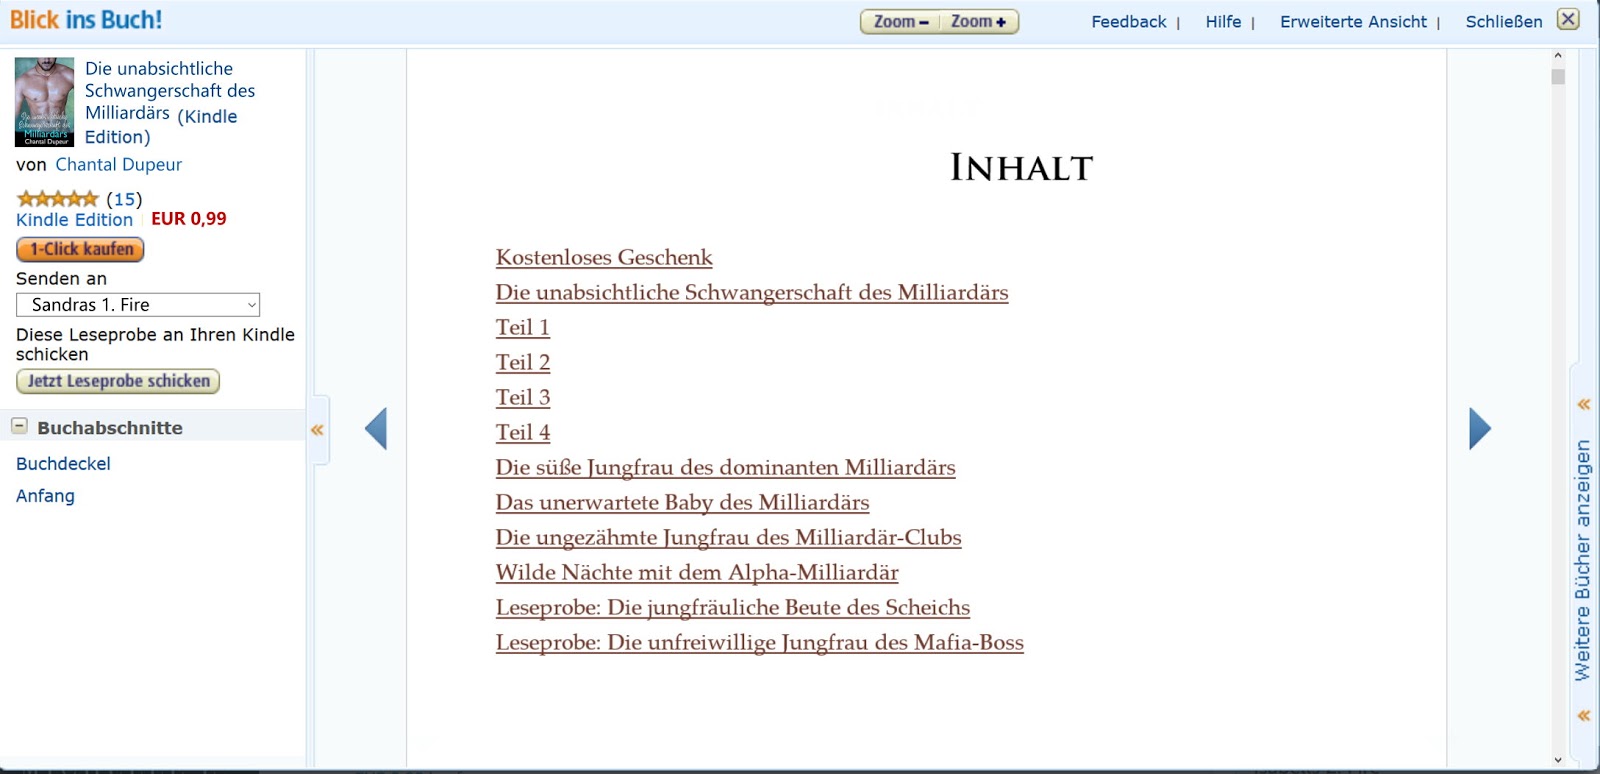Viewport: 1600px width, 774px height.
Task: Go to Anfang section
Action: tap(45, 496)
